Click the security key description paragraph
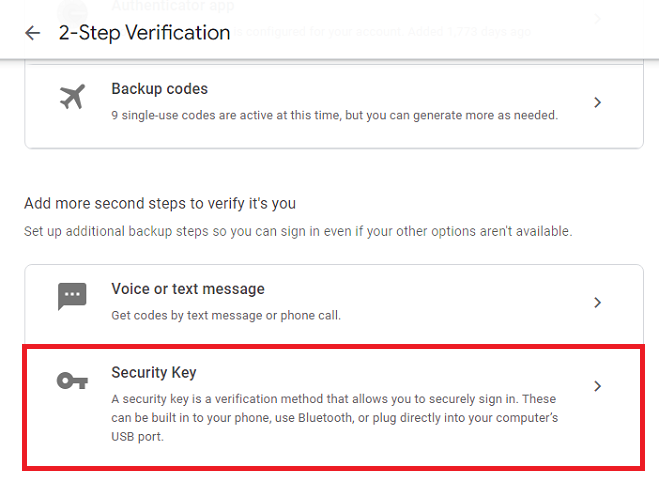Image resolution: width=659 pixels, height=482 pixels. [x=335, y=417]
